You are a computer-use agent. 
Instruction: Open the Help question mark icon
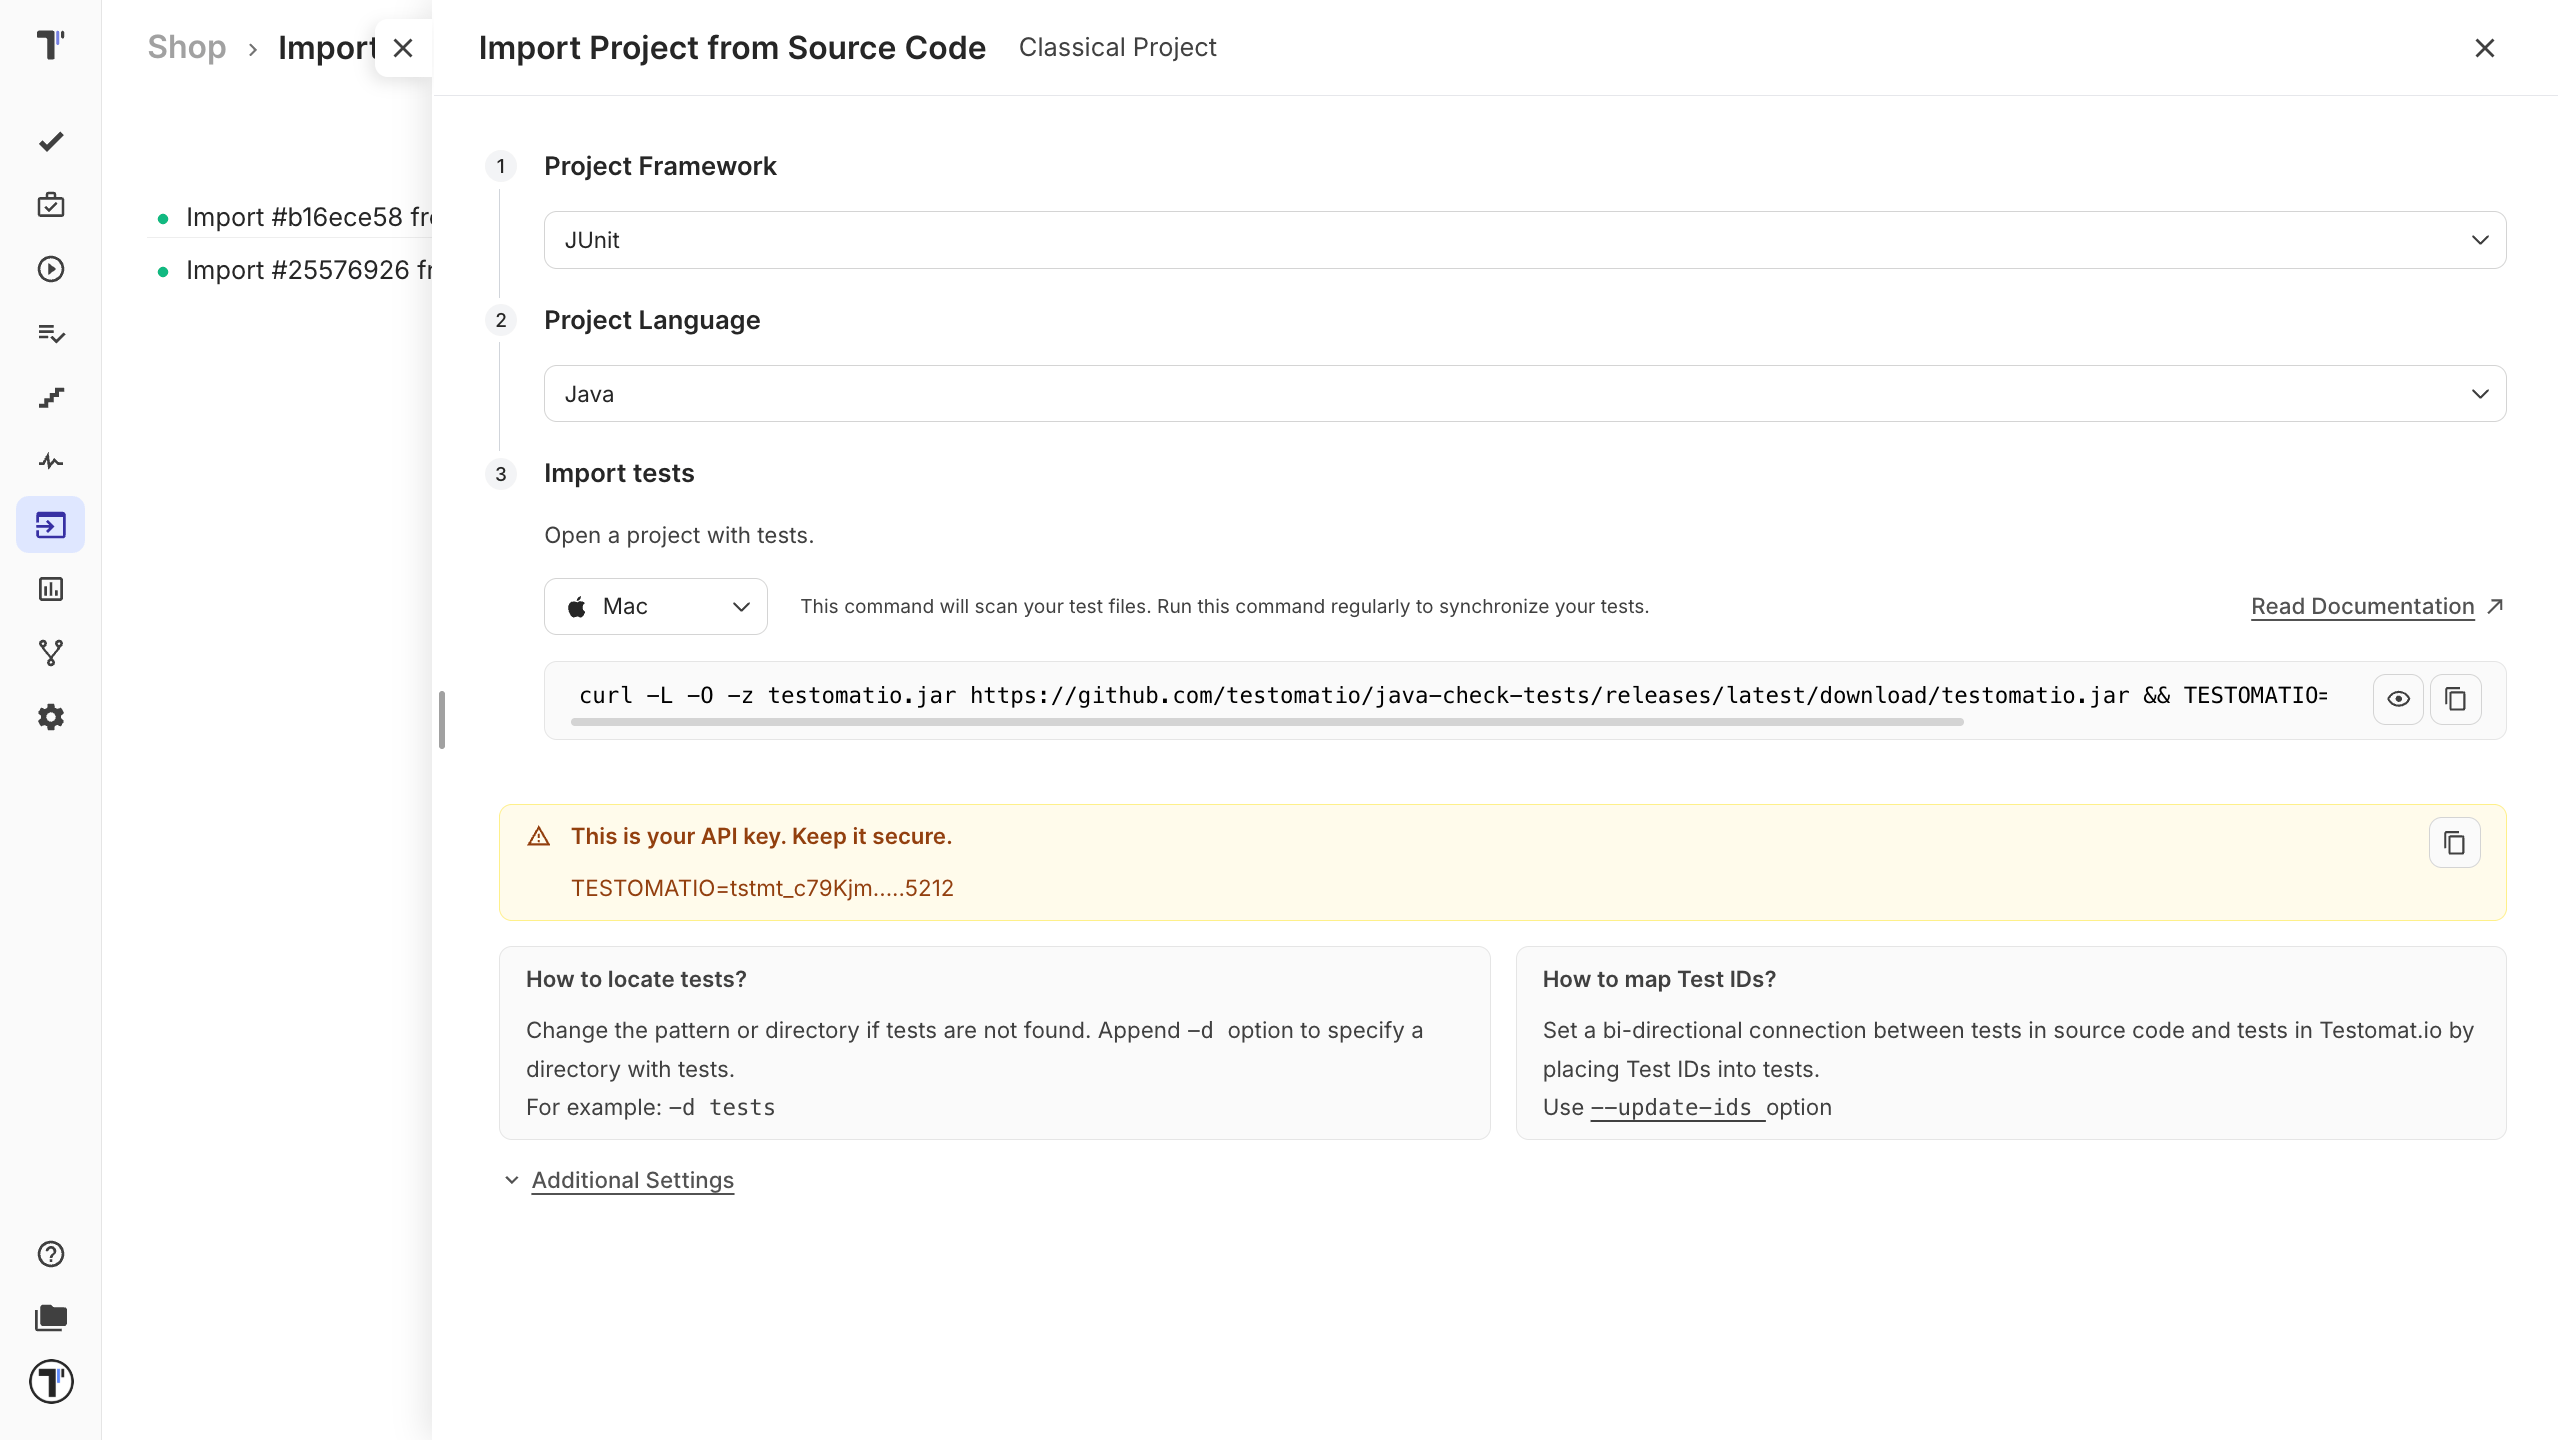[x=51, y=1254]
